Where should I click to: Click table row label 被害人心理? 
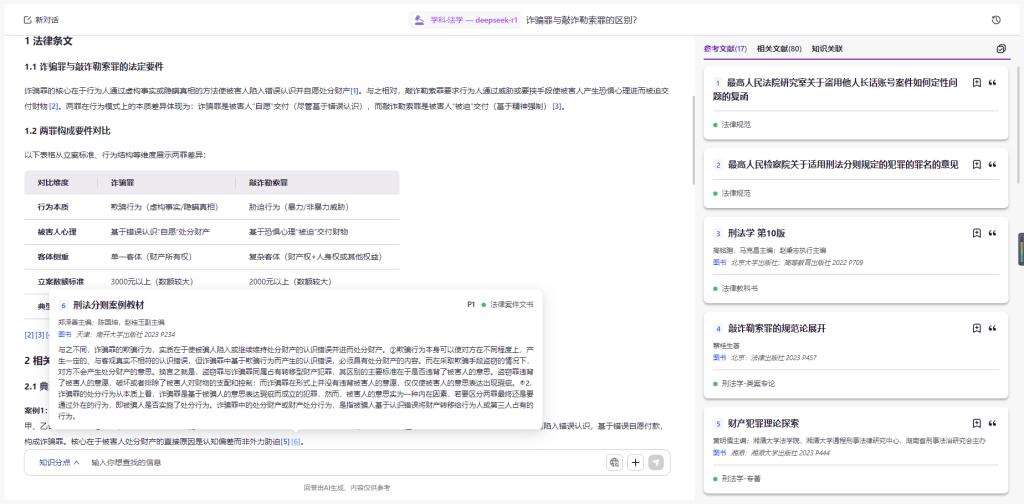tap(57, 232)
